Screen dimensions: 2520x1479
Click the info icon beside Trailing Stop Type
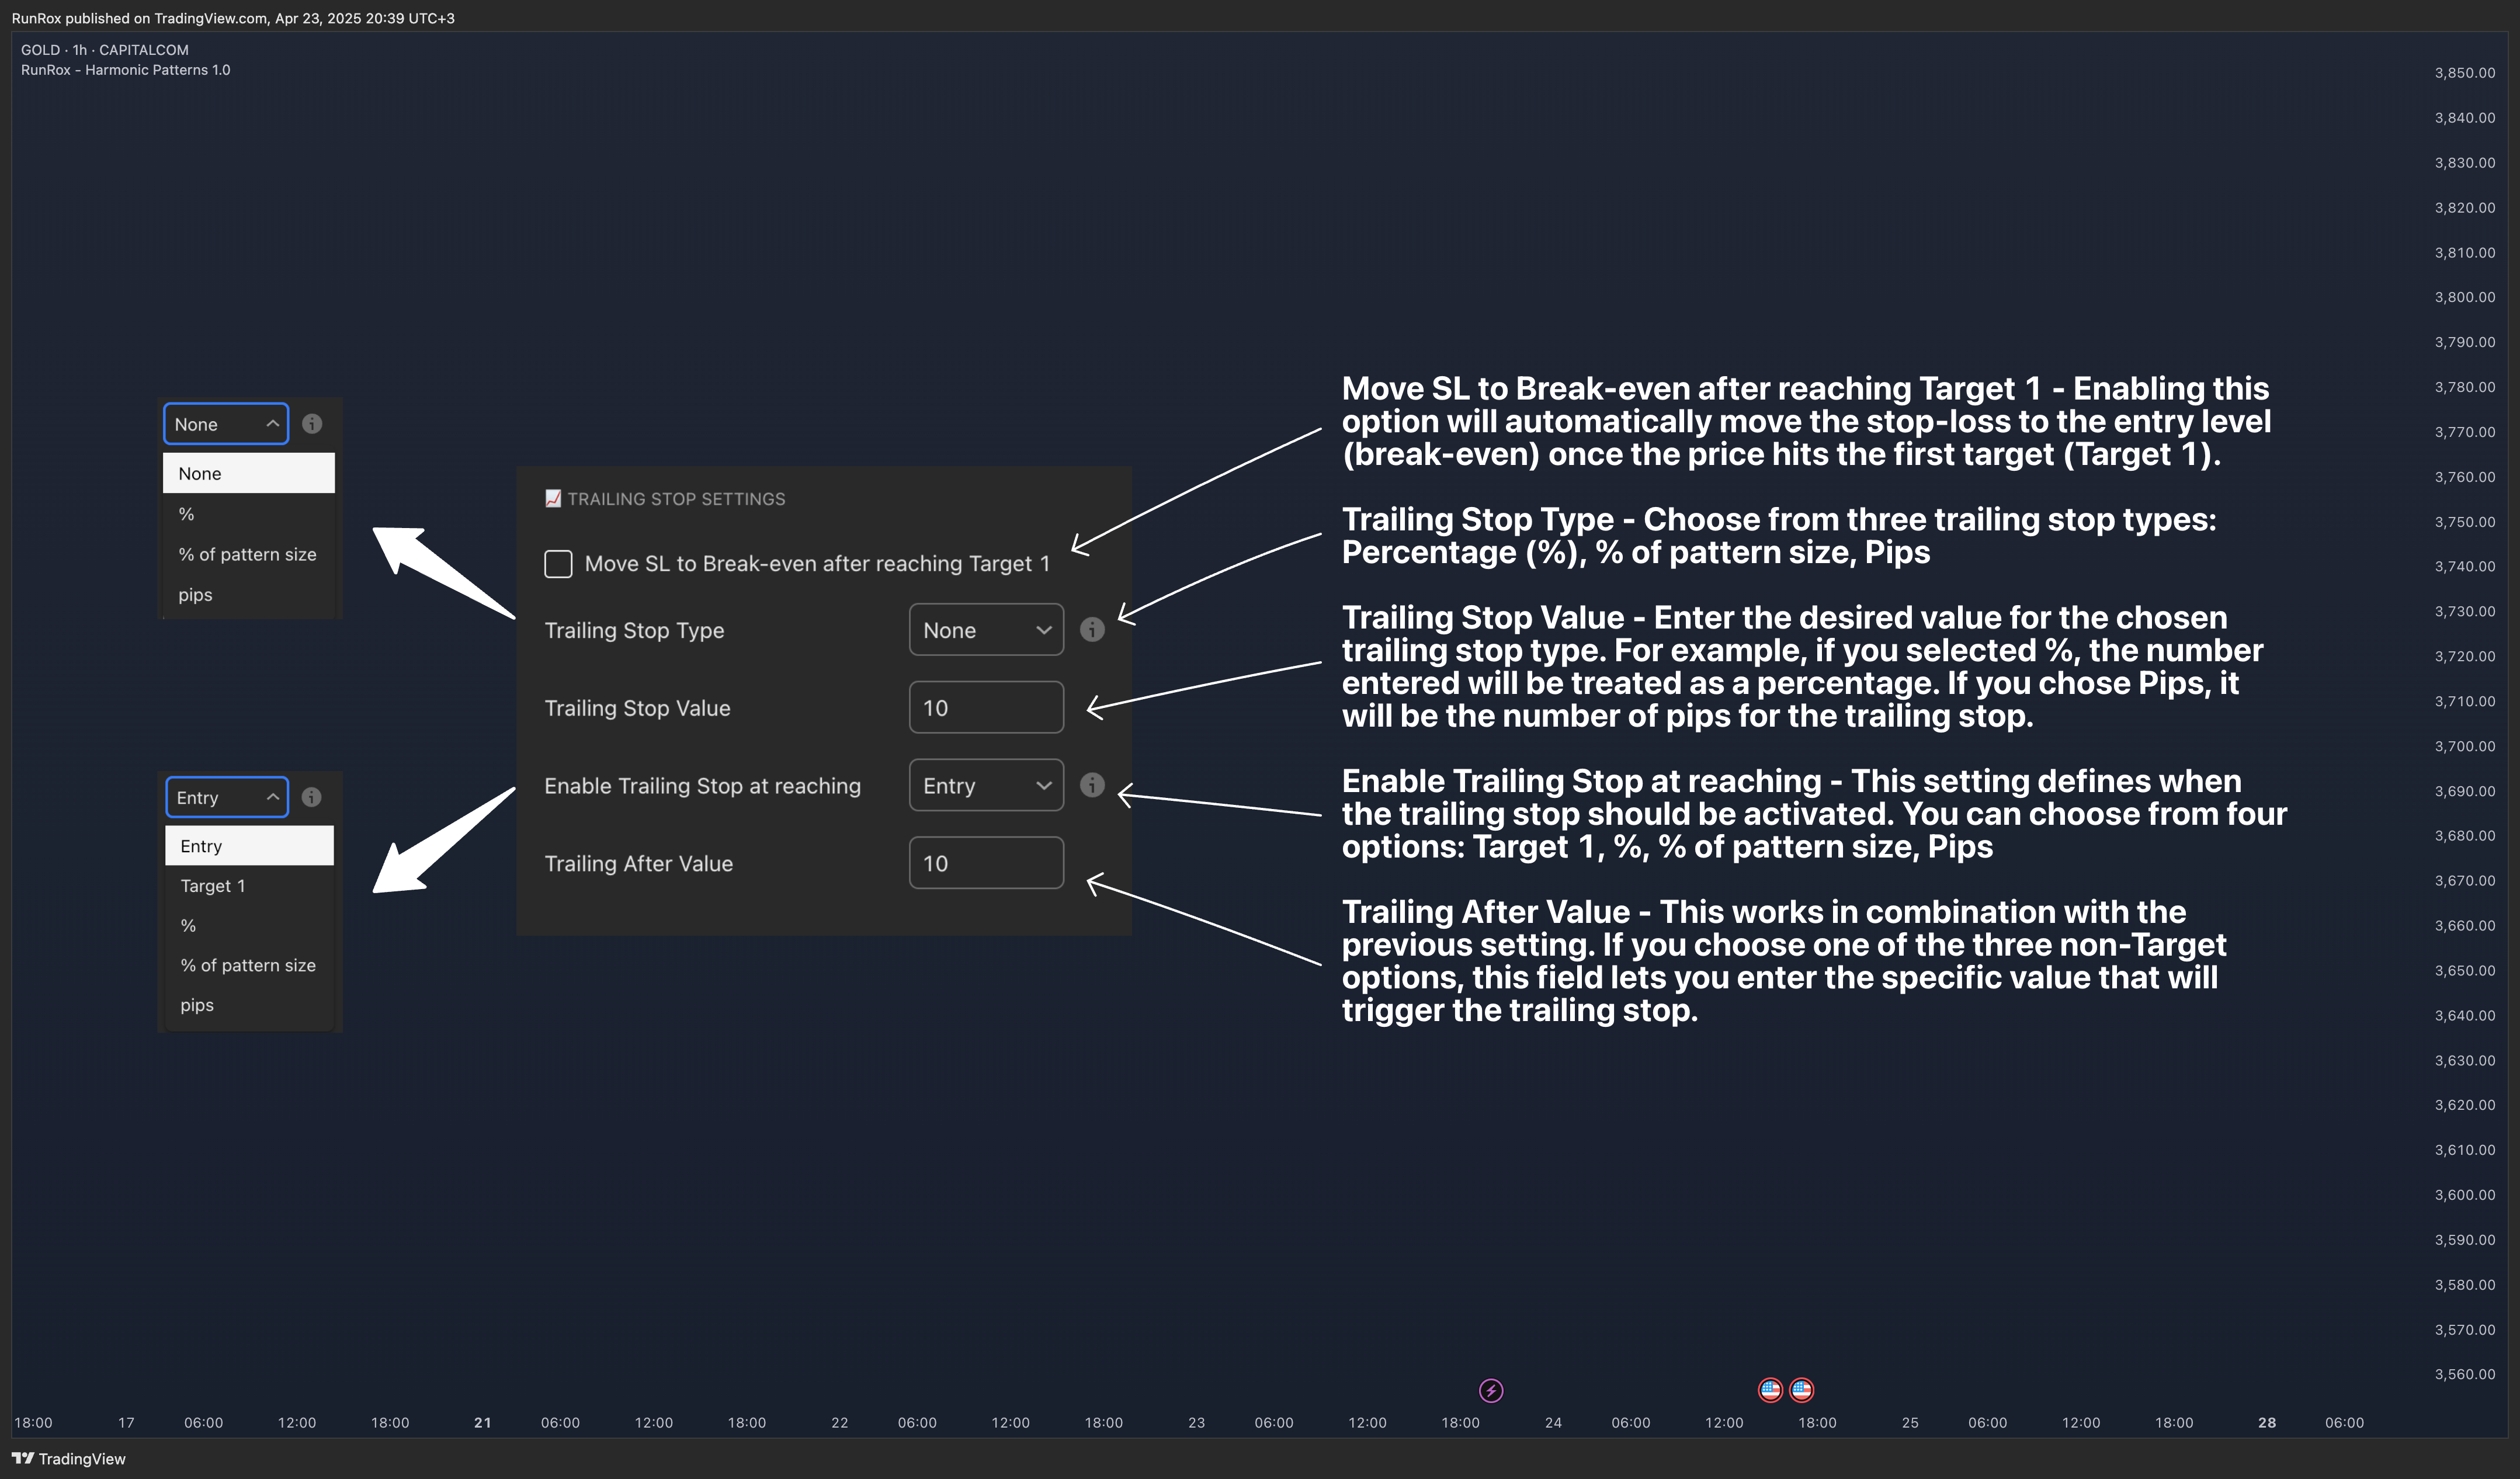click(1092, 630)
